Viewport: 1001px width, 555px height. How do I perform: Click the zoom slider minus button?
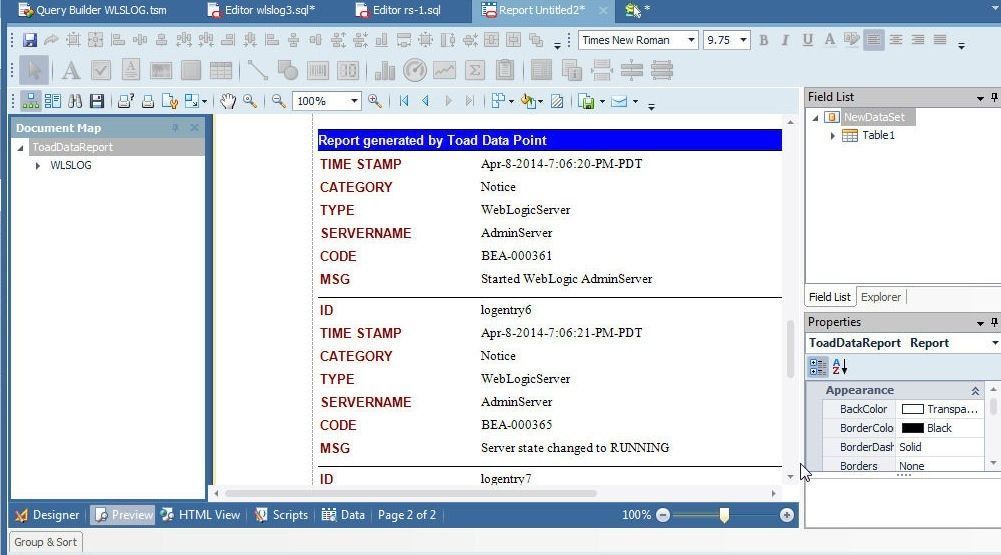[x=663, y=515]
